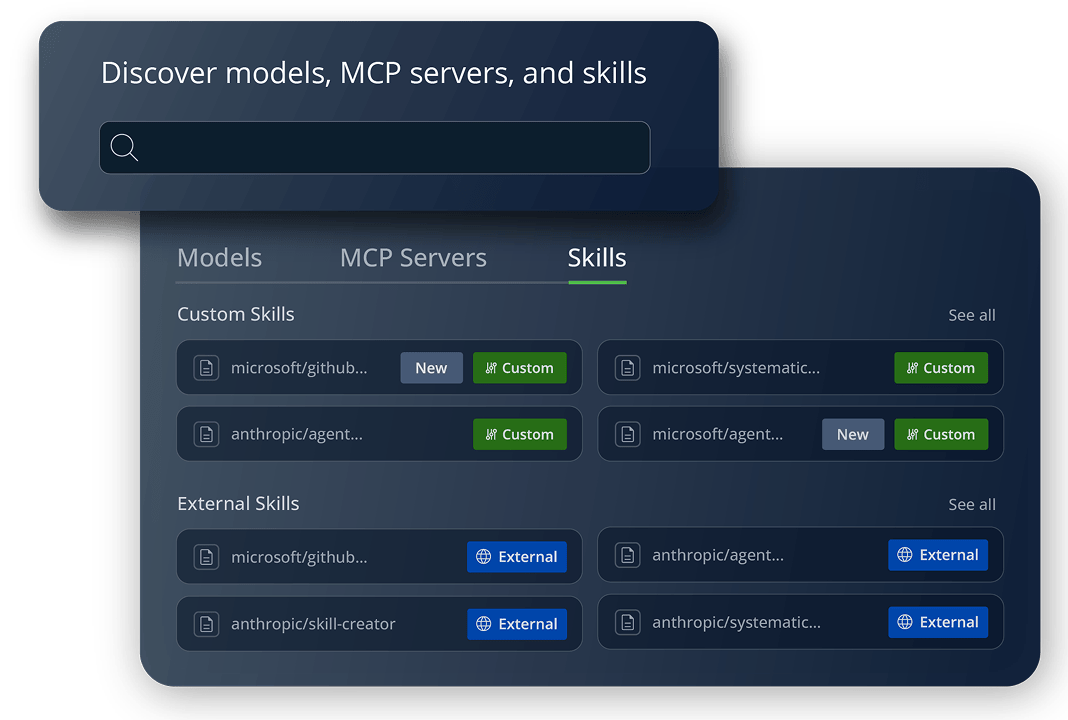
Task: Open skill name microsoft/agent...
Action: click(717, 434)
